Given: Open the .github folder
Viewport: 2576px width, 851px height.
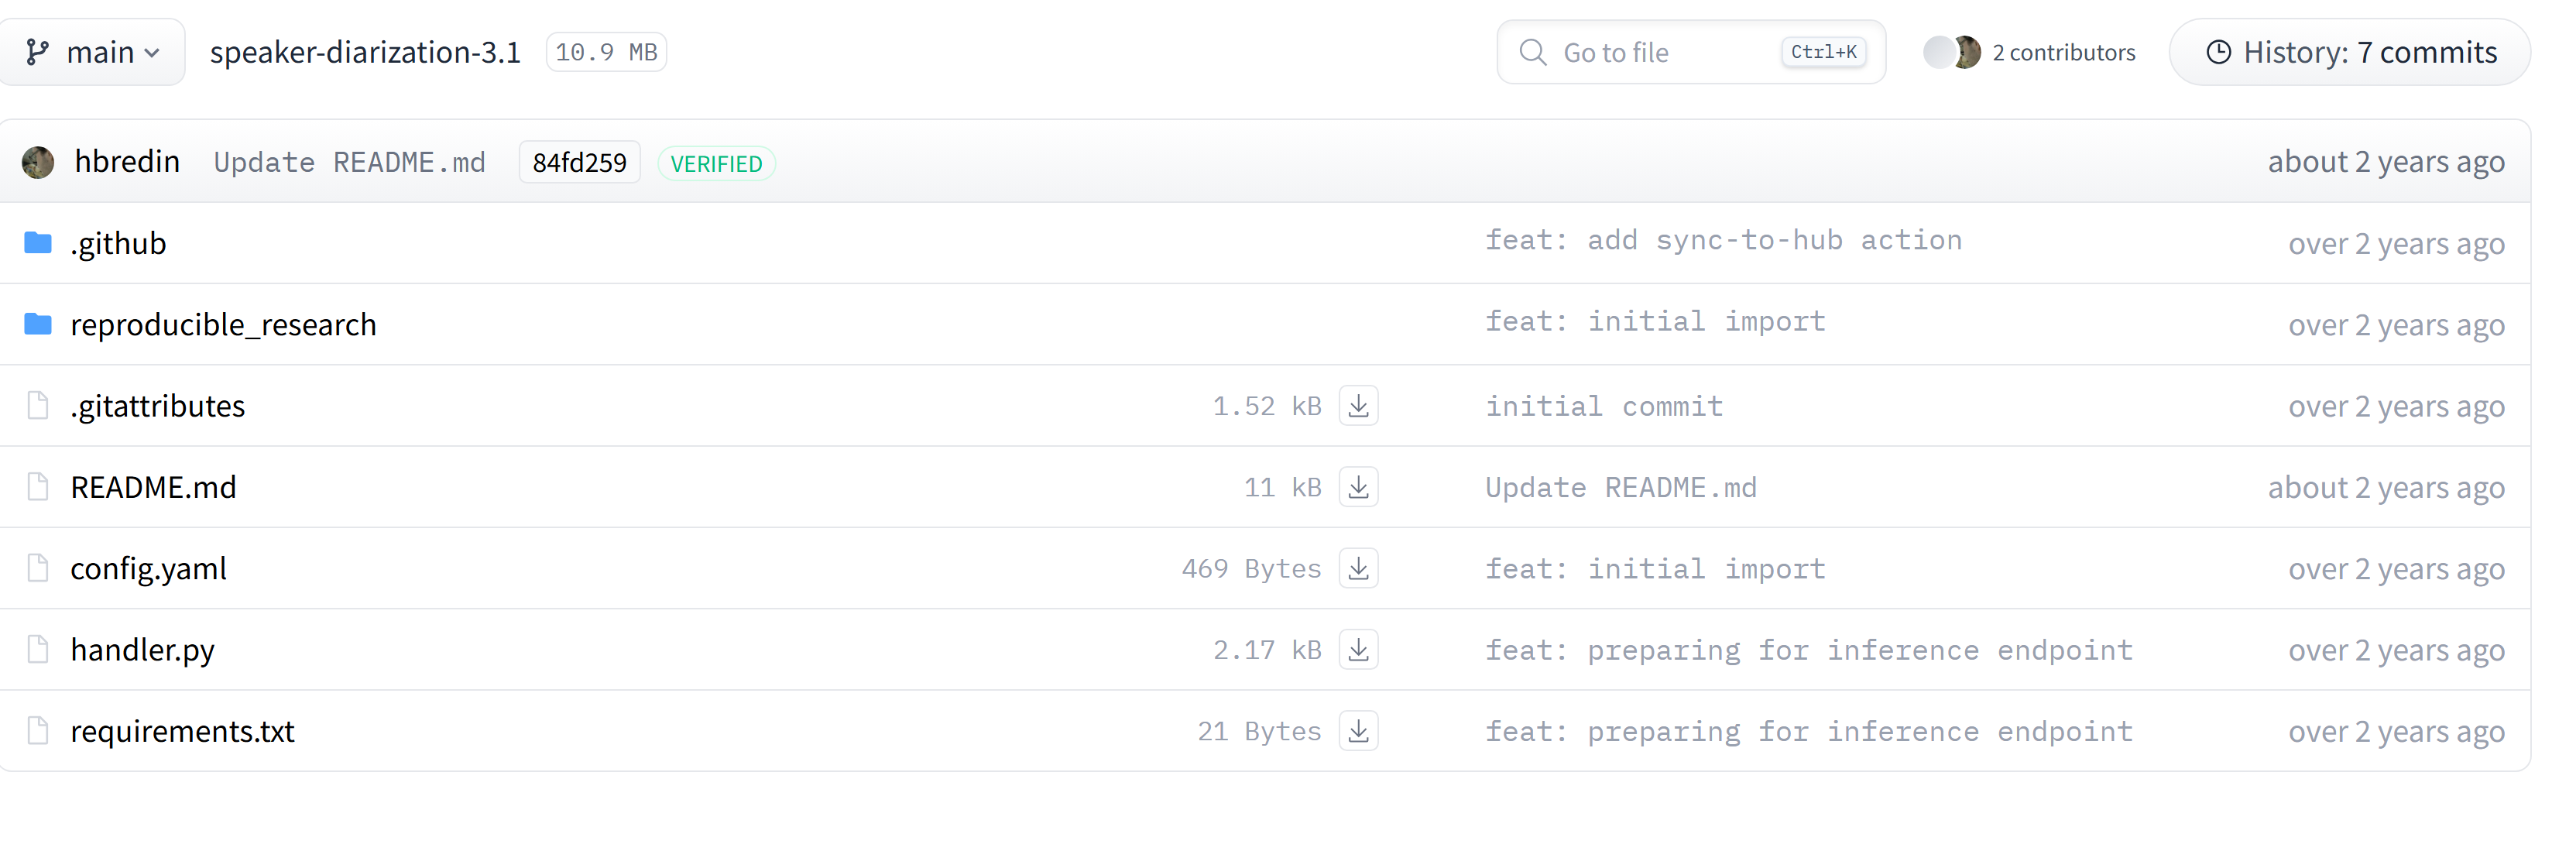Looking at the screenshot, I should click(118, 244).
